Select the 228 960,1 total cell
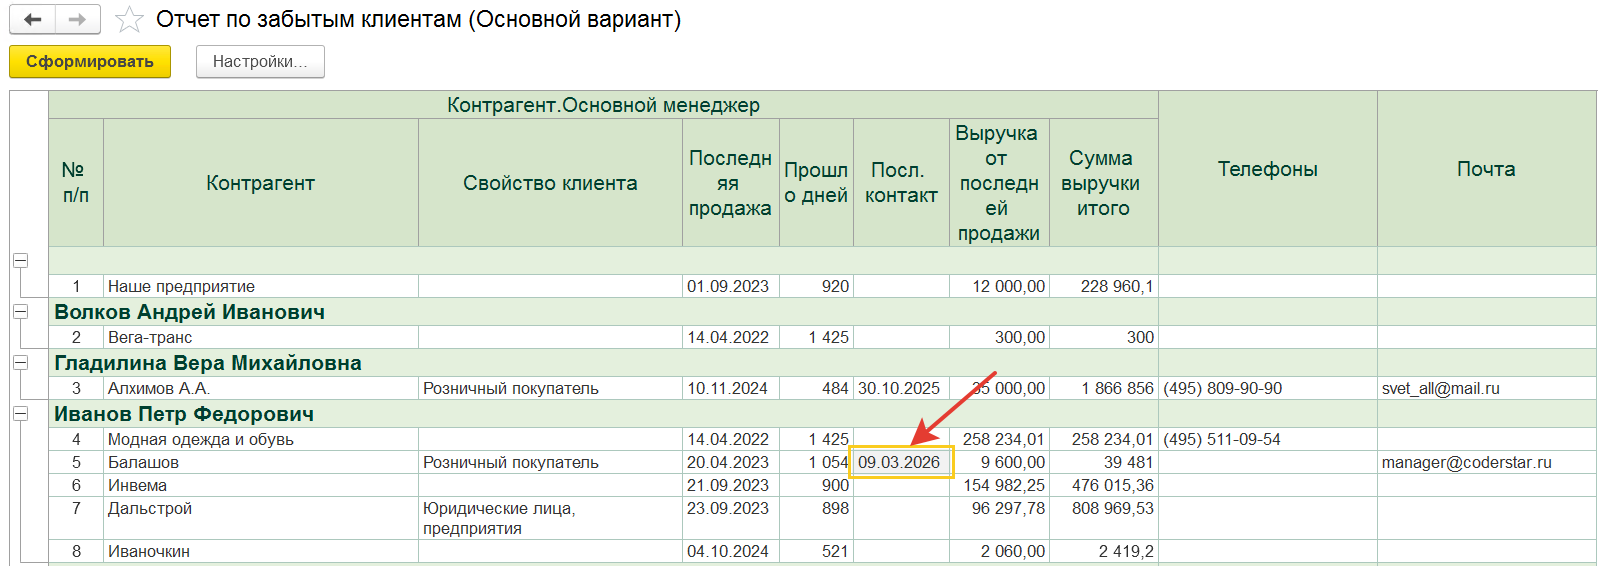This screenshot has width=1598, height=566. [1103, 286]
